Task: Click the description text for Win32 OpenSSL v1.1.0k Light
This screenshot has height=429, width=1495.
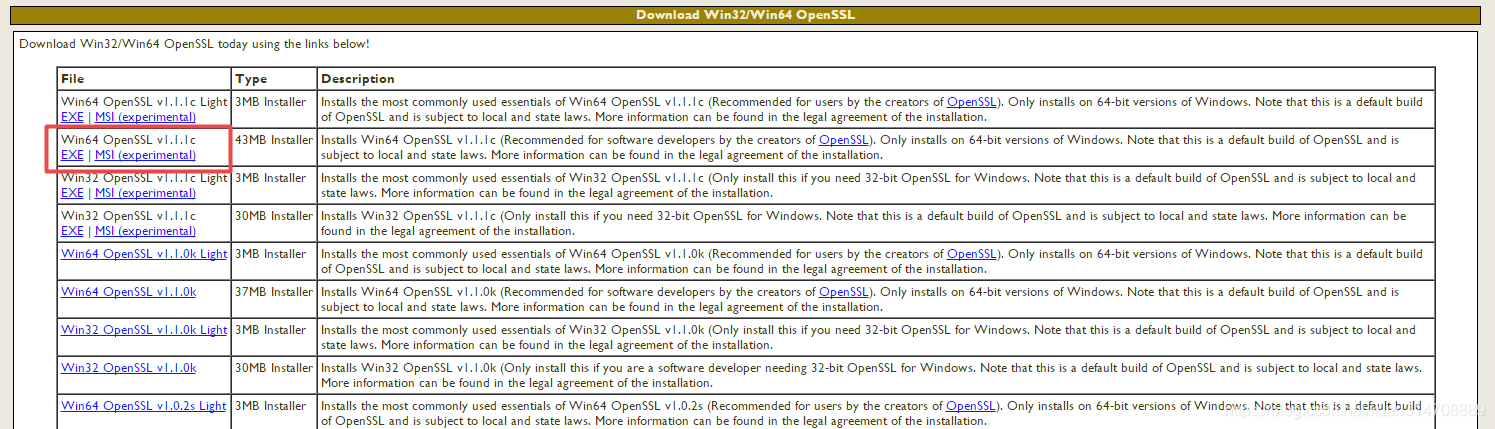Action: [869, 338]
